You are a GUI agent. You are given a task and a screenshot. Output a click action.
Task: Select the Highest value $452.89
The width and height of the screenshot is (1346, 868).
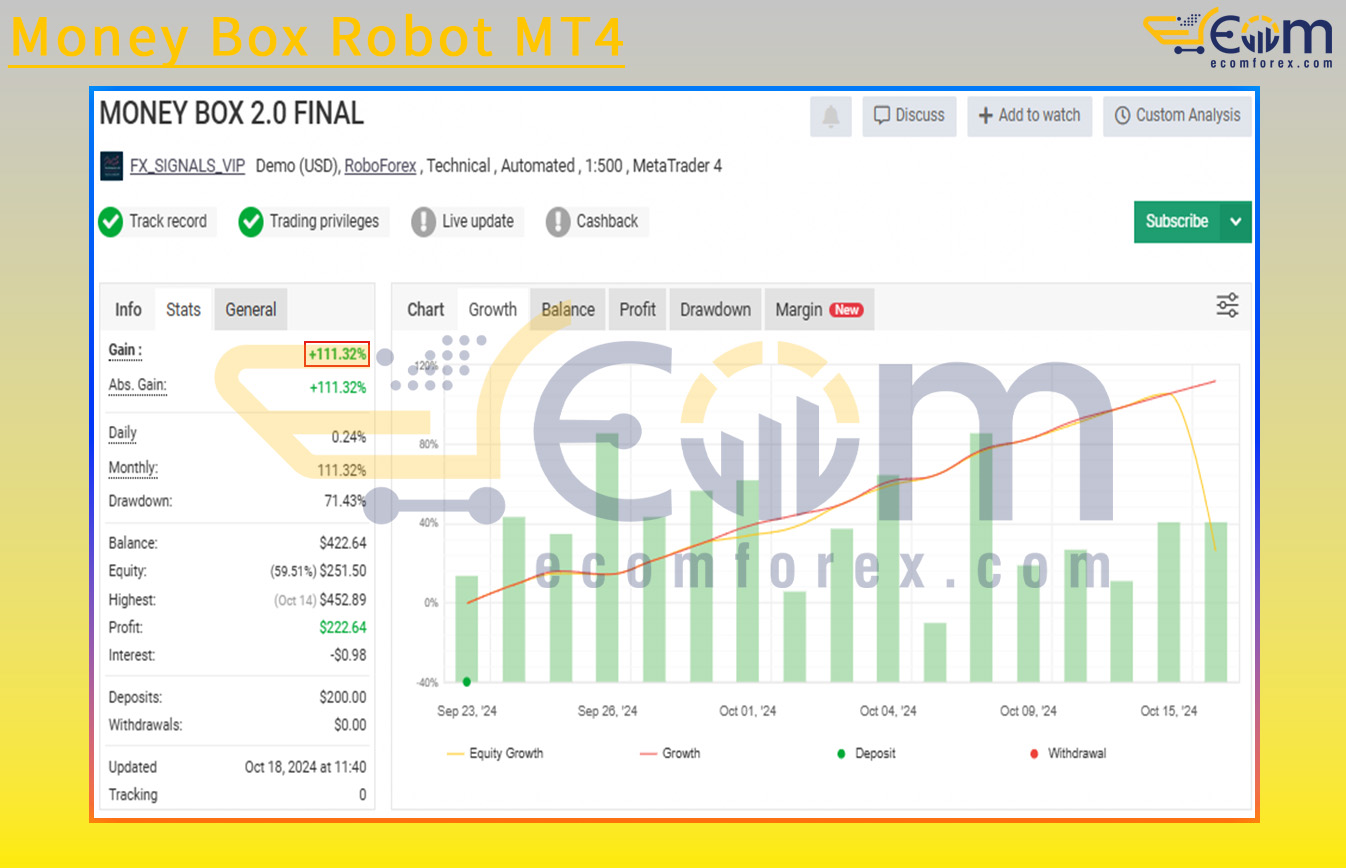[x=343, y=600]
